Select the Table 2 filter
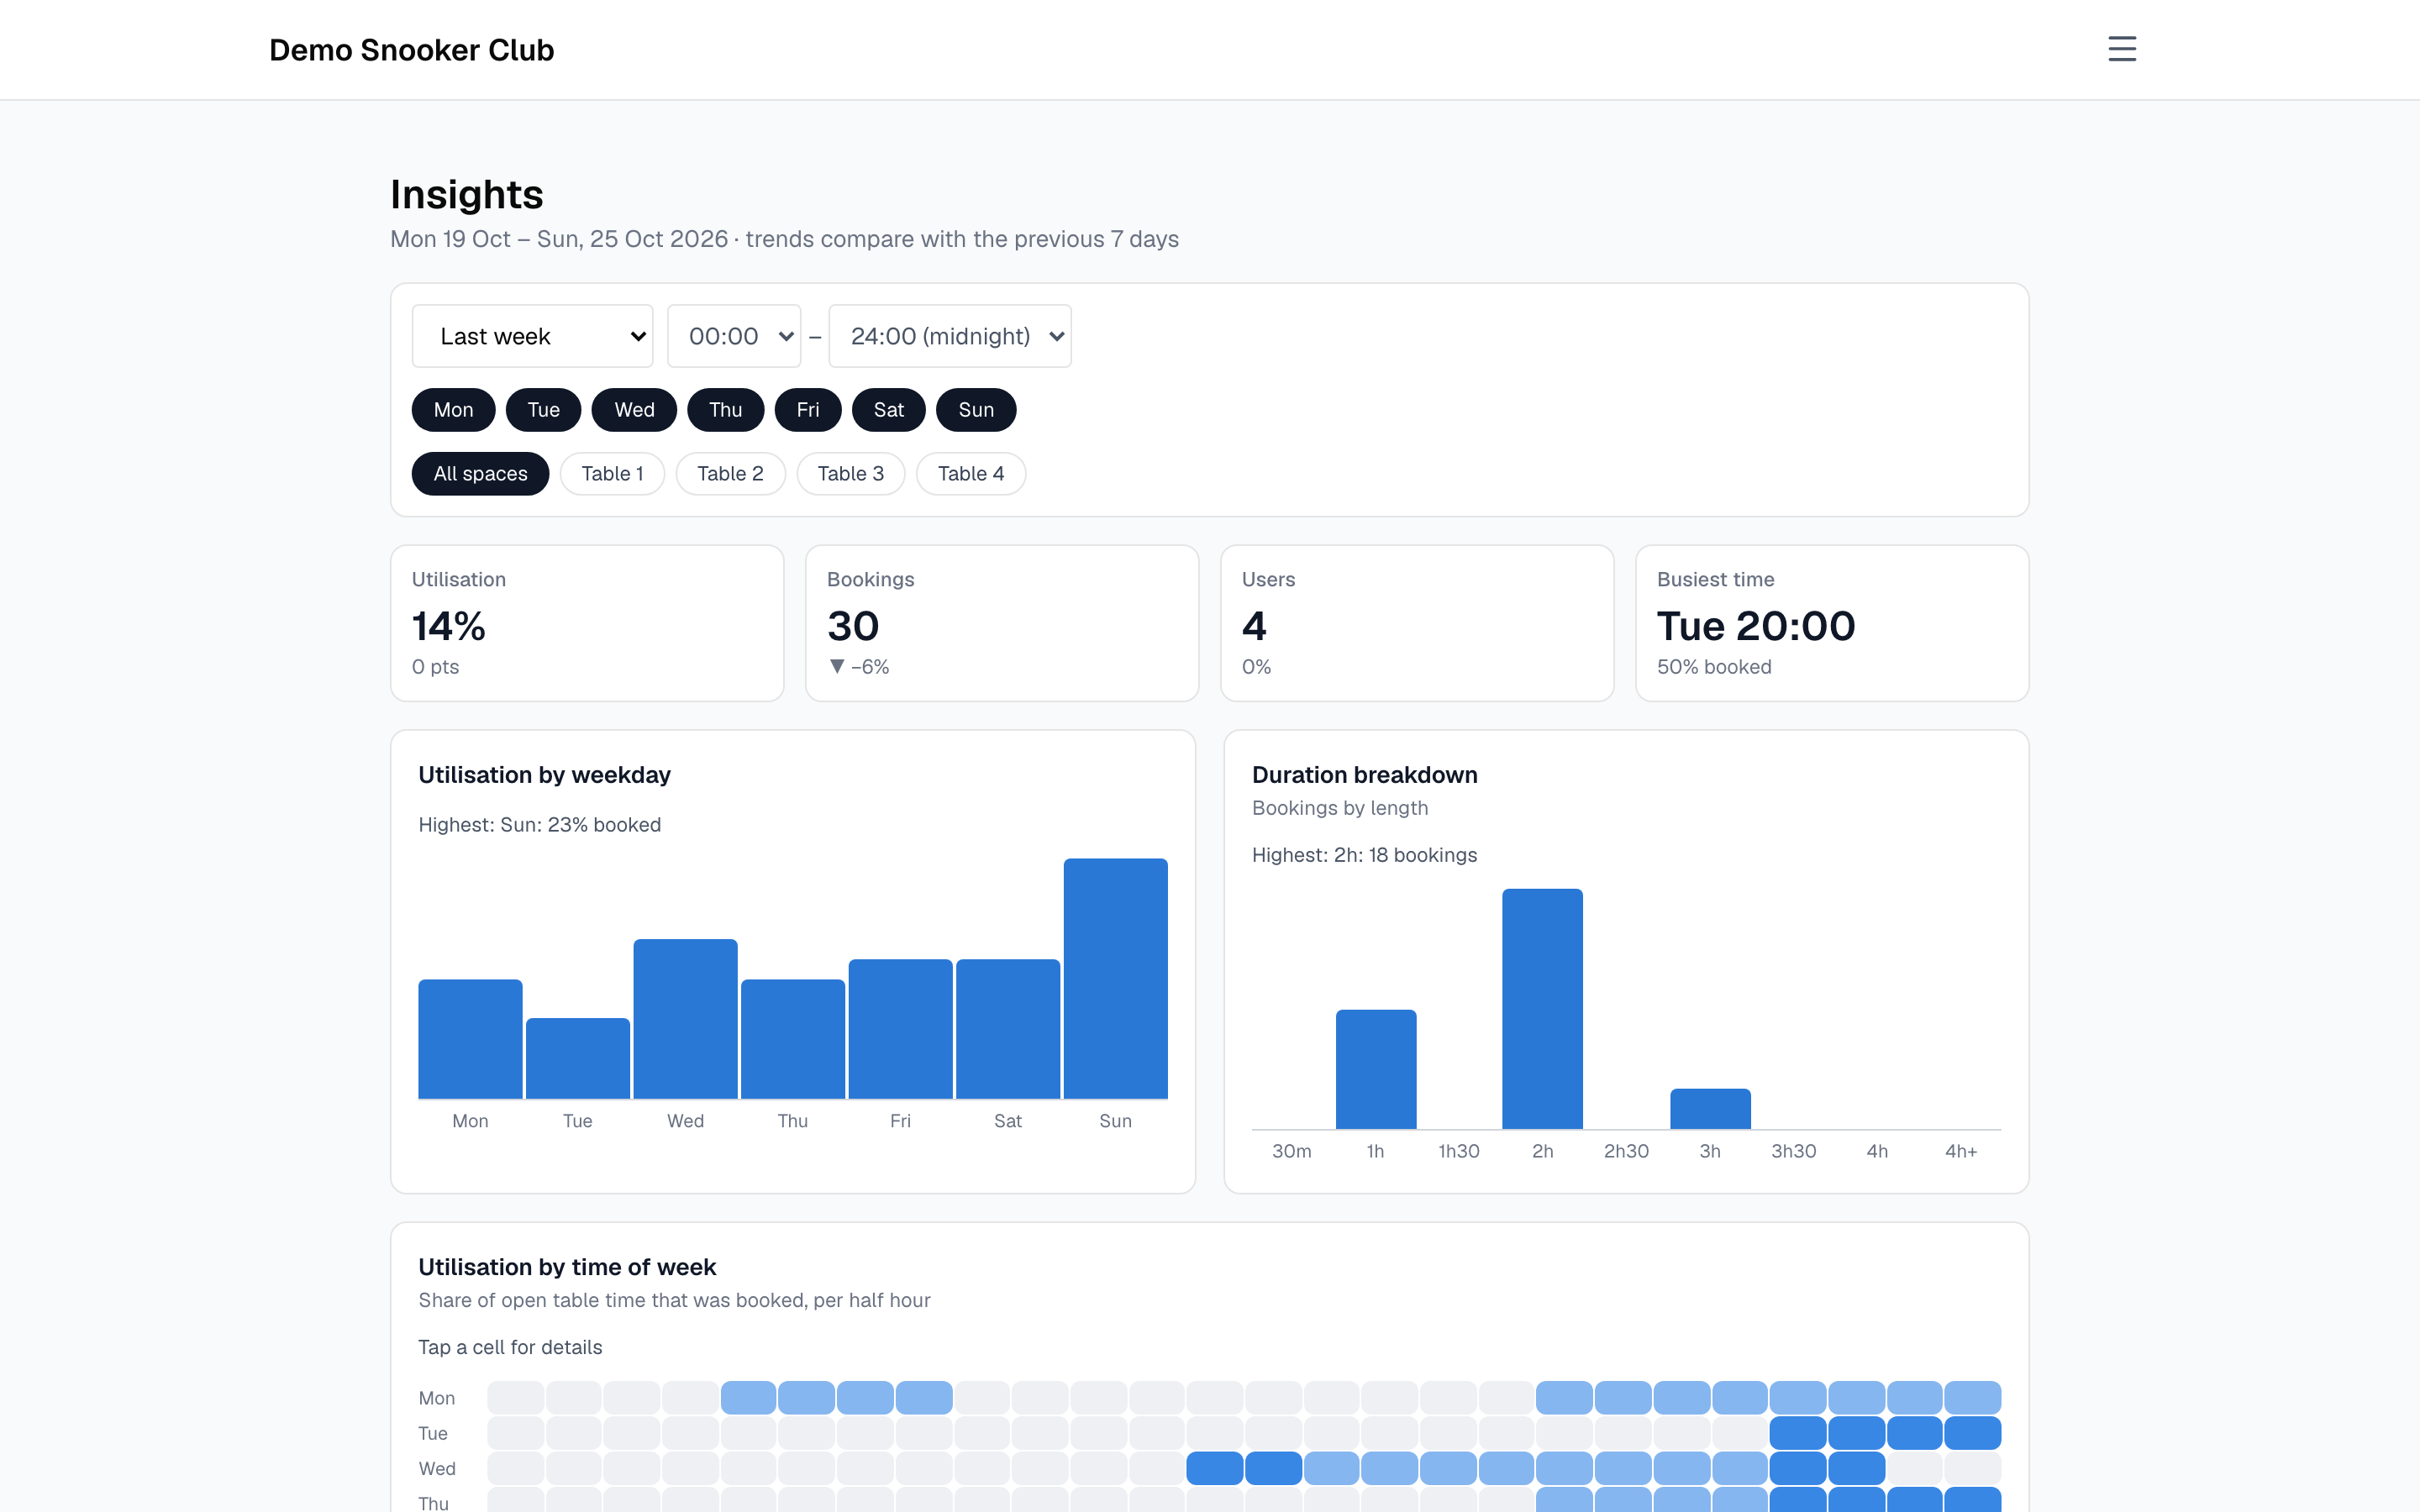Image resolution: width=2420 pixels, height=1512 pixels. pyautogui.click(x=730, y=474)
